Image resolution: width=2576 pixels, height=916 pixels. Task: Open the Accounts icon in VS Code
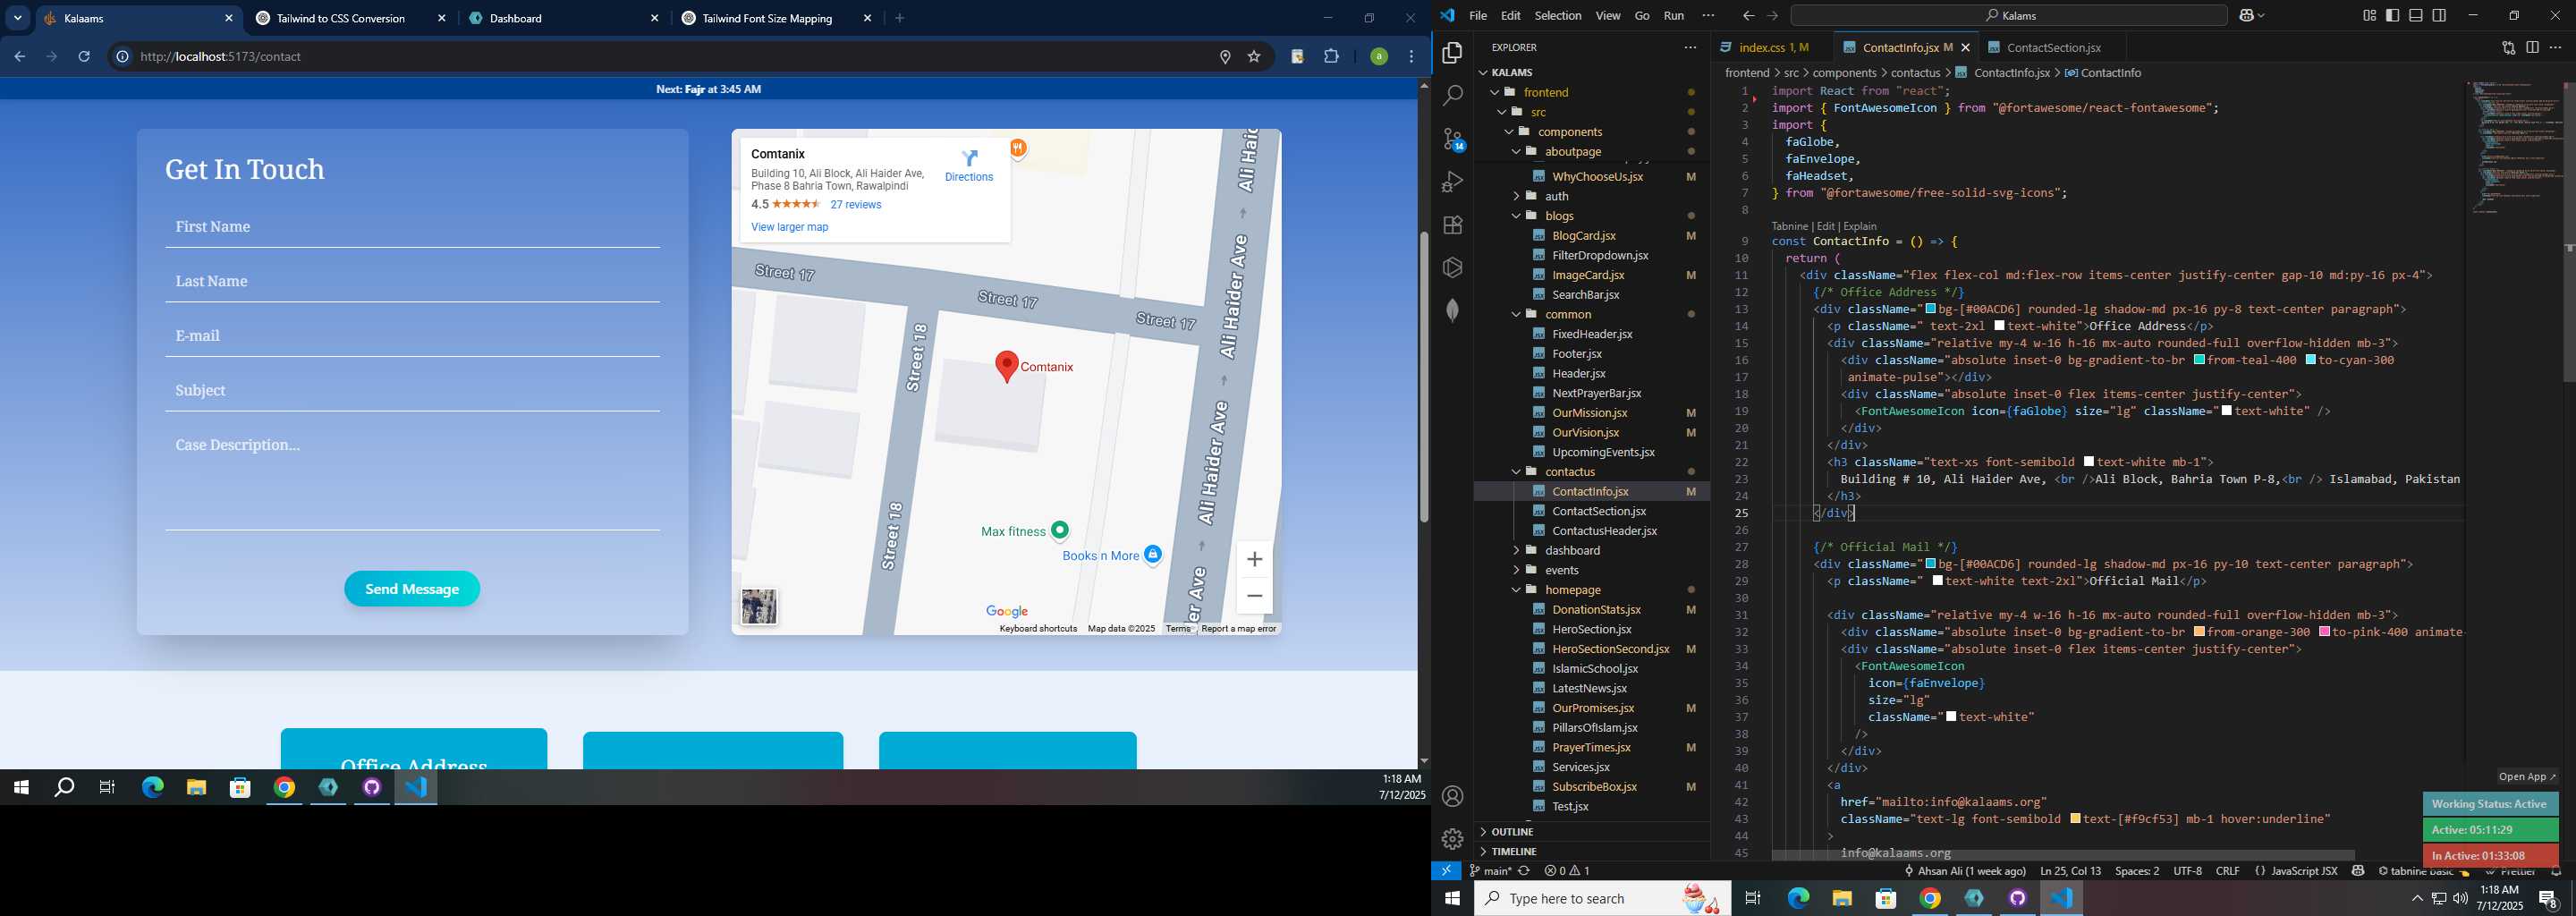pos(1452,796)
